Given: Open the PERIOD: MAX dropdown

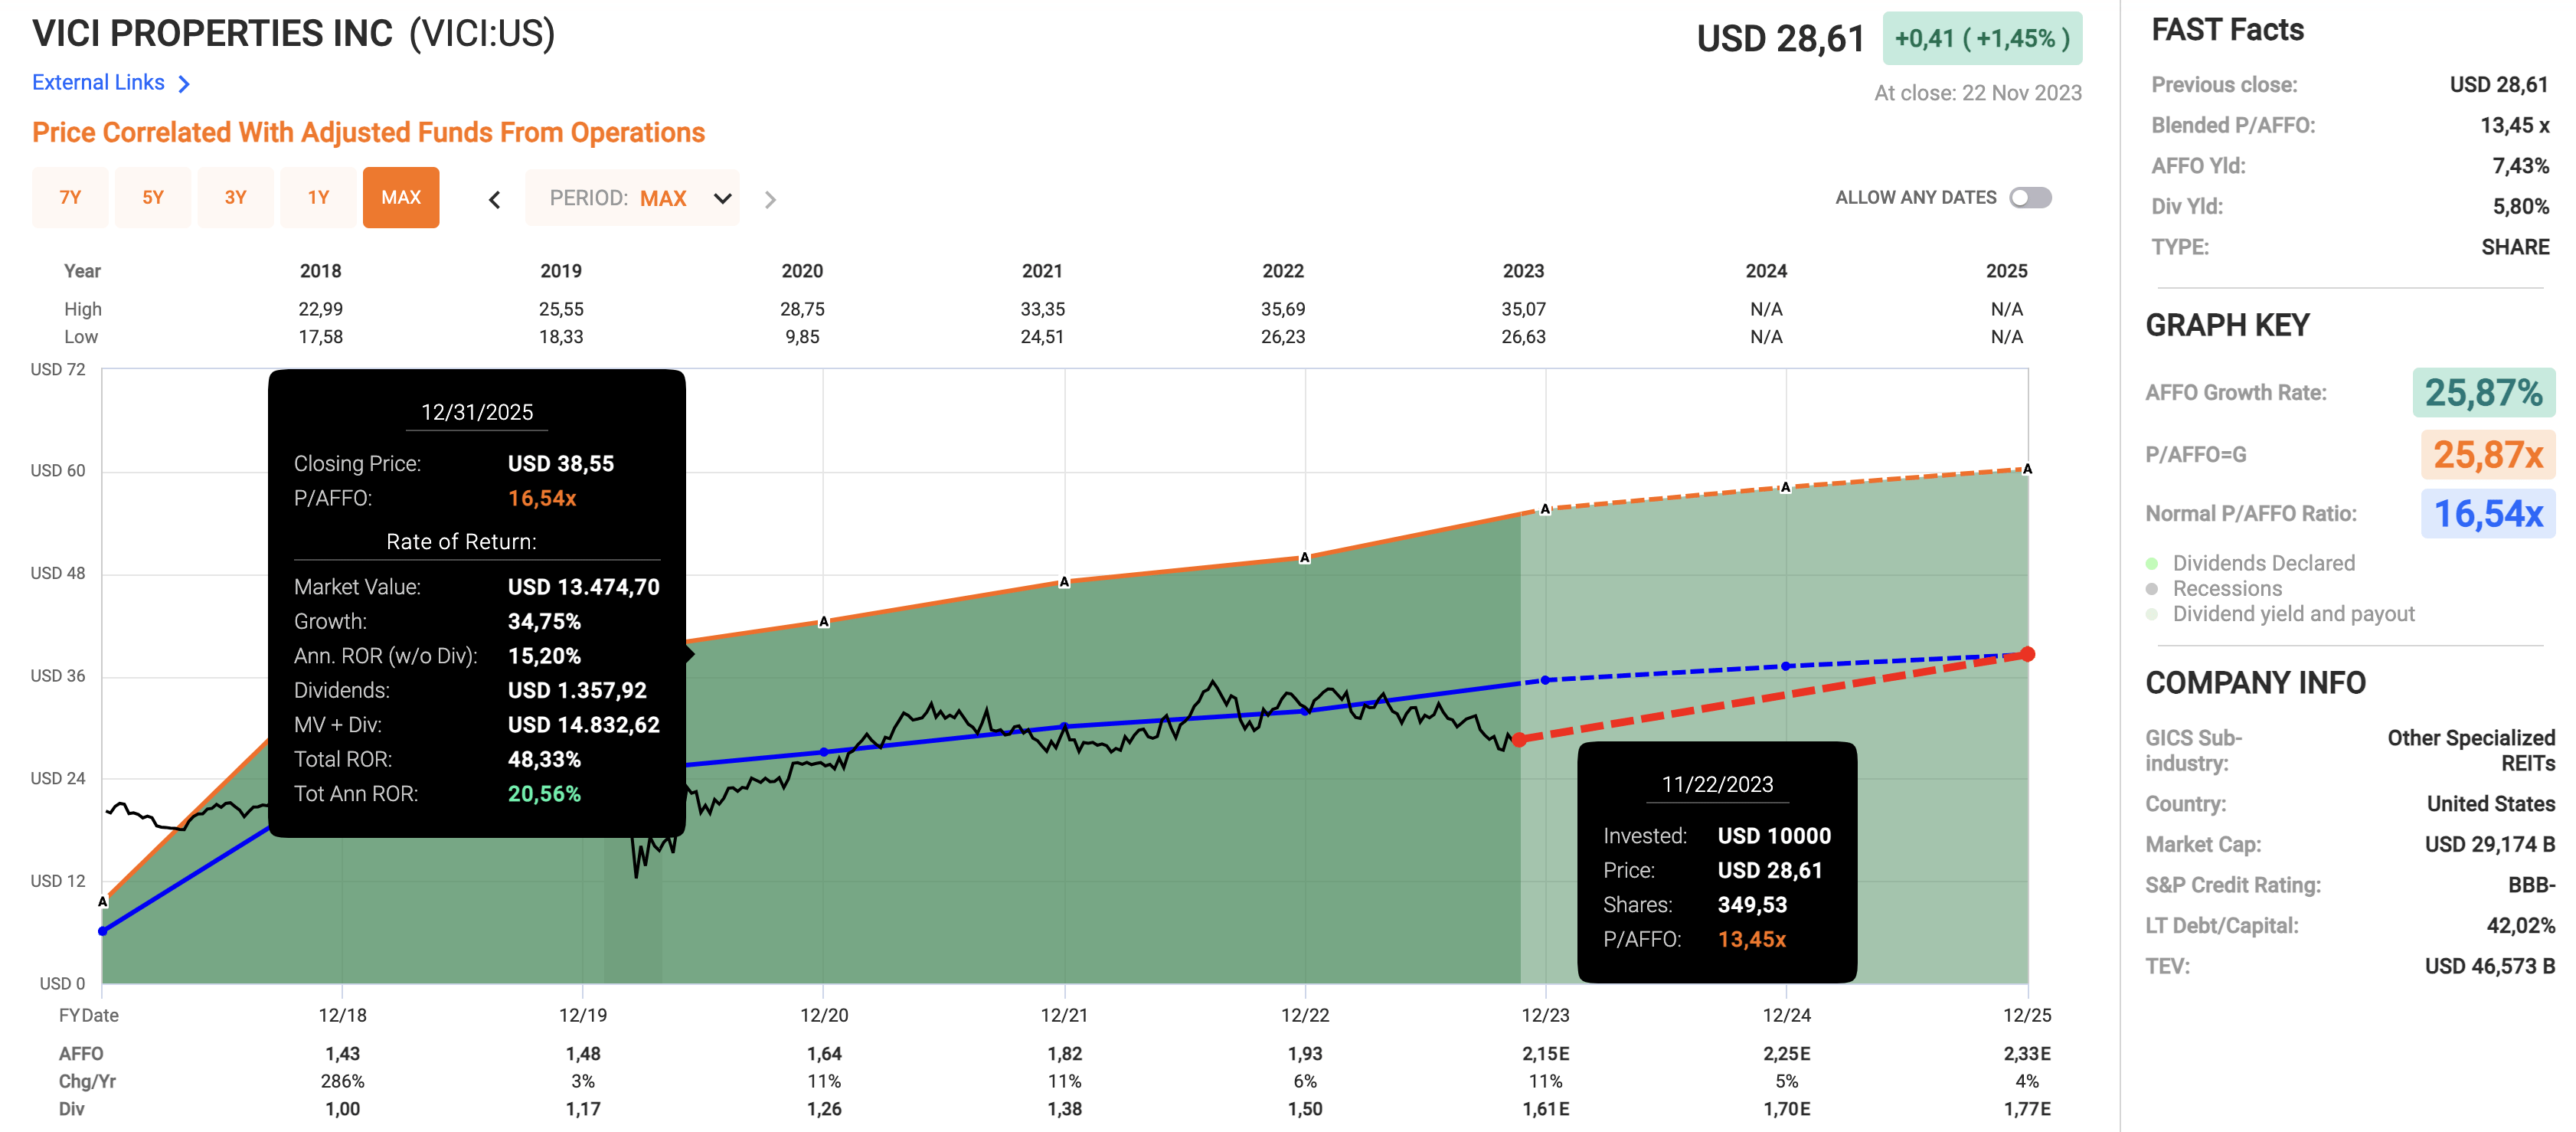Looking at the screenshot, I should tap(632, 198).
